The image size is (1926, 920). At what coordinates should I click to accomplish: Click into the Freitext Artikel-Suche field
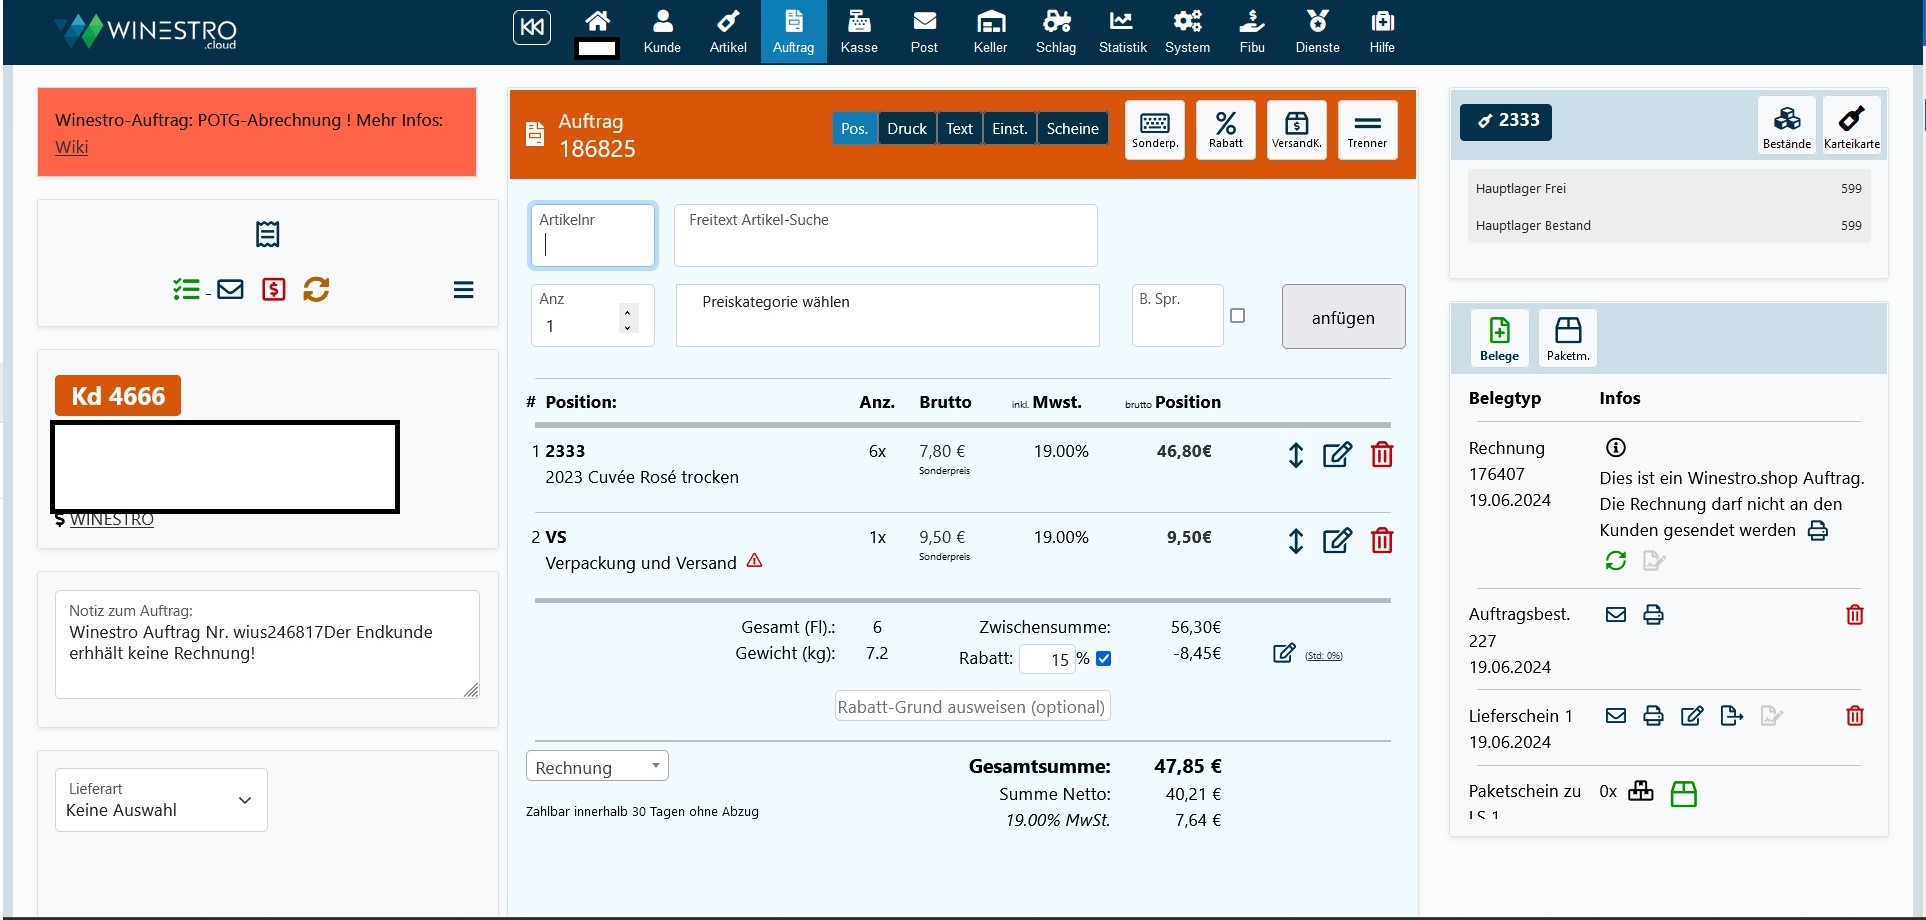point(885,236)
